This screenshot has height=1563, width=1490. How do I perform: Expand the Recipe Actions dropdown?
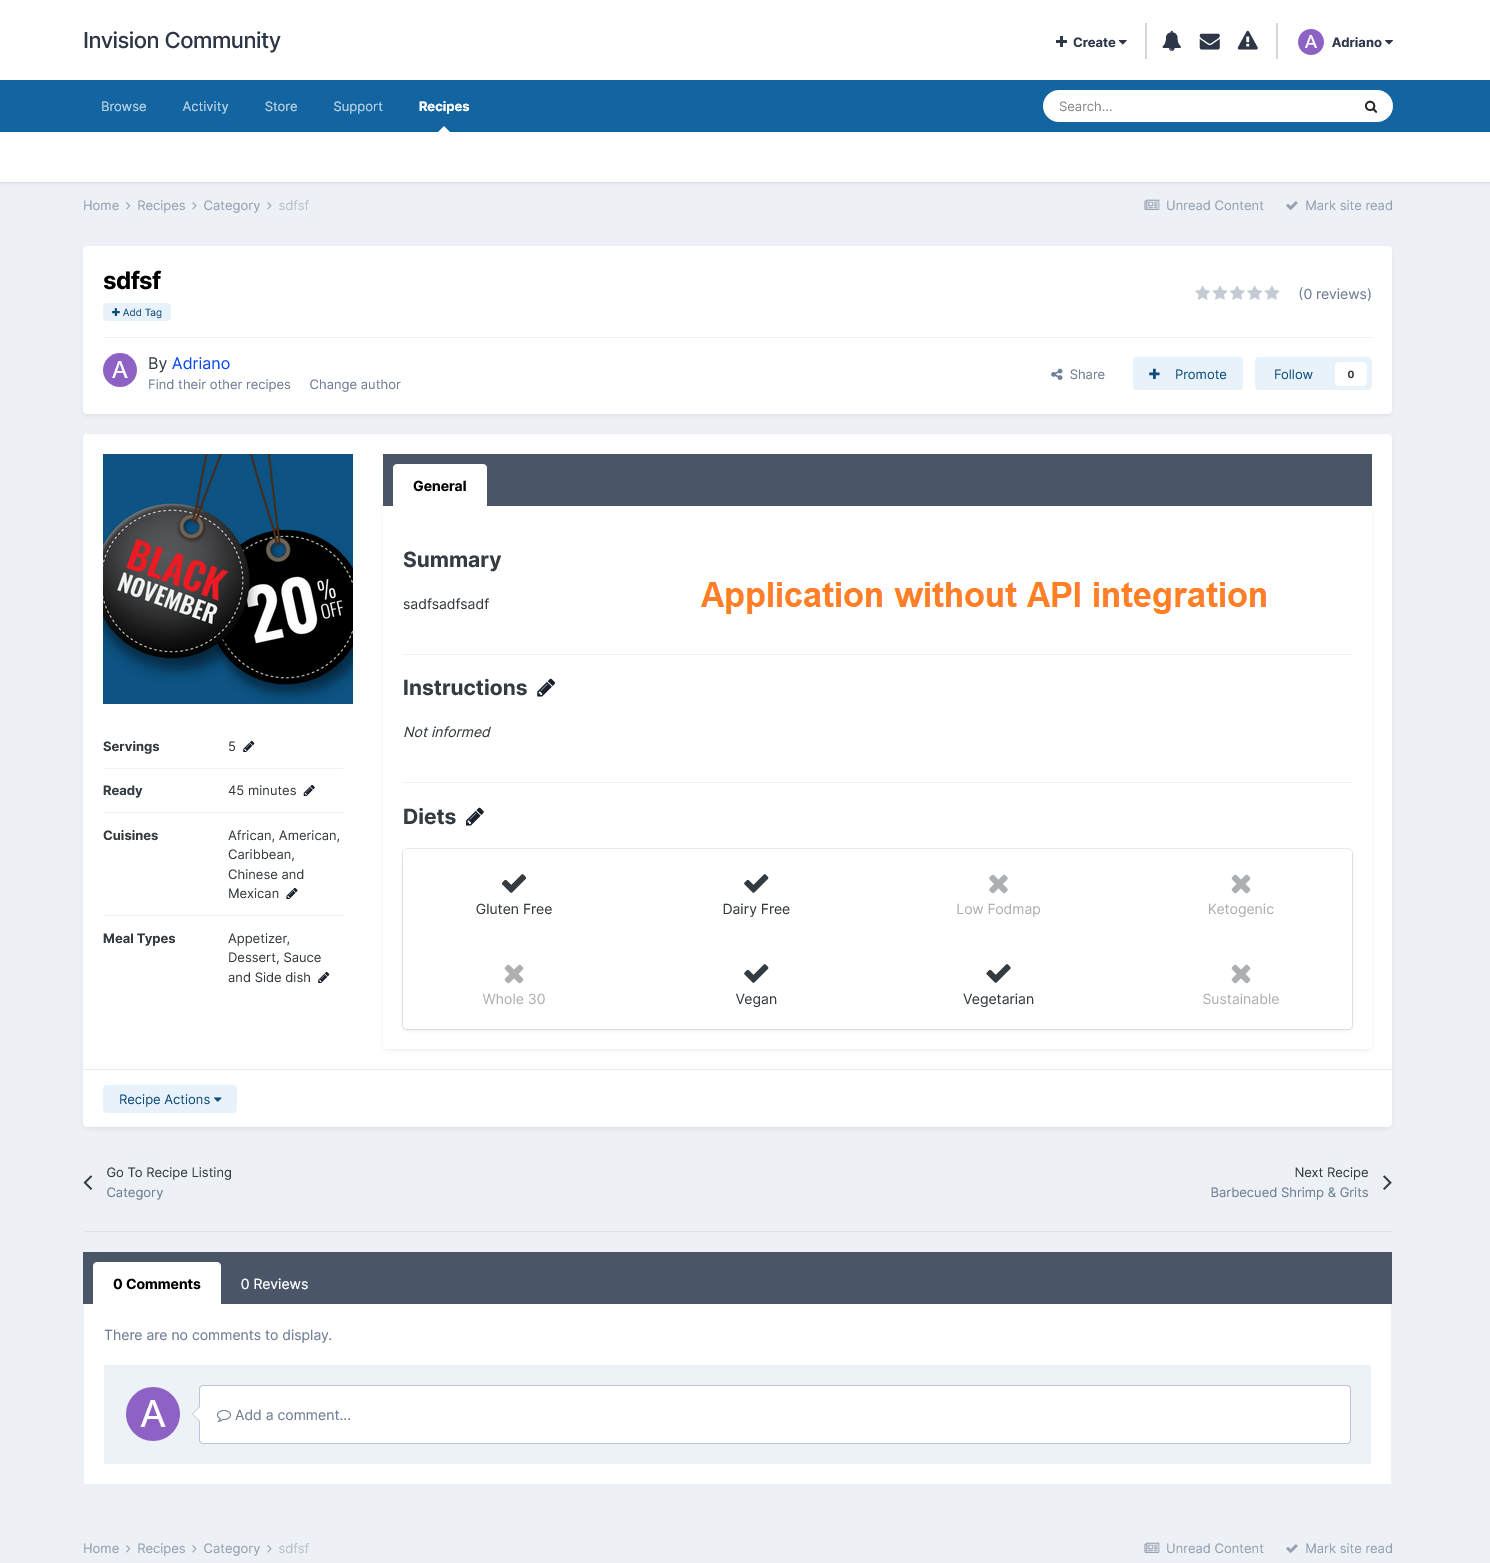[x=170, y=1099]
